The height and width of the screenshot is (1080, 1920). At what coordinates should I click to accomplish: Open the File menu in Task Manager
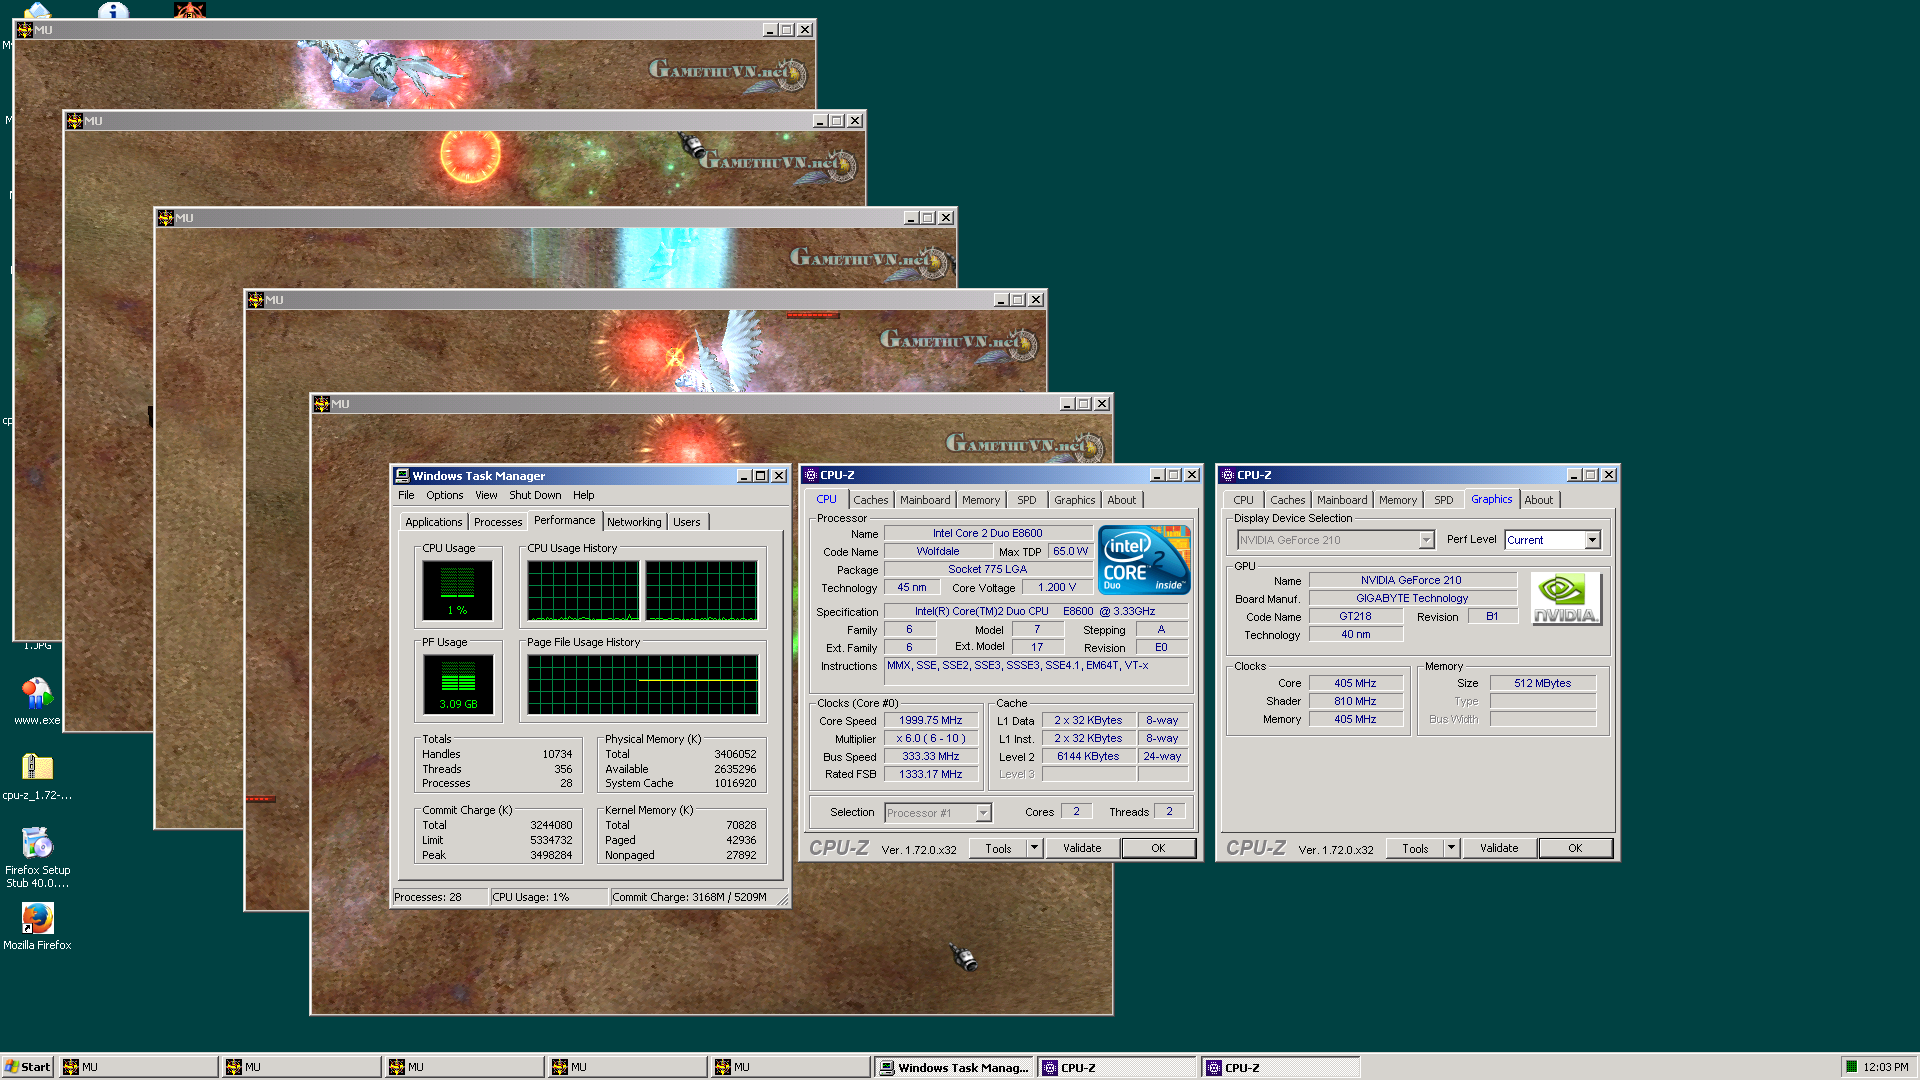coord(406,495)
